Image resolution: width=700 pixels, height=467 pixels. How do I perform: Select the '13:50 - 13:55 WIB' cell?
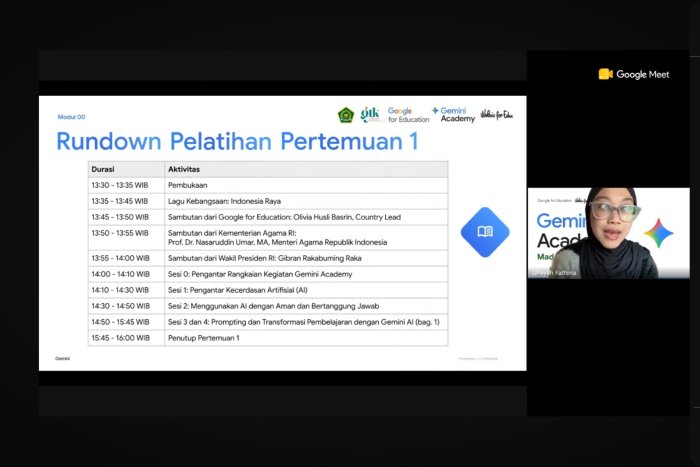[126, 238]
